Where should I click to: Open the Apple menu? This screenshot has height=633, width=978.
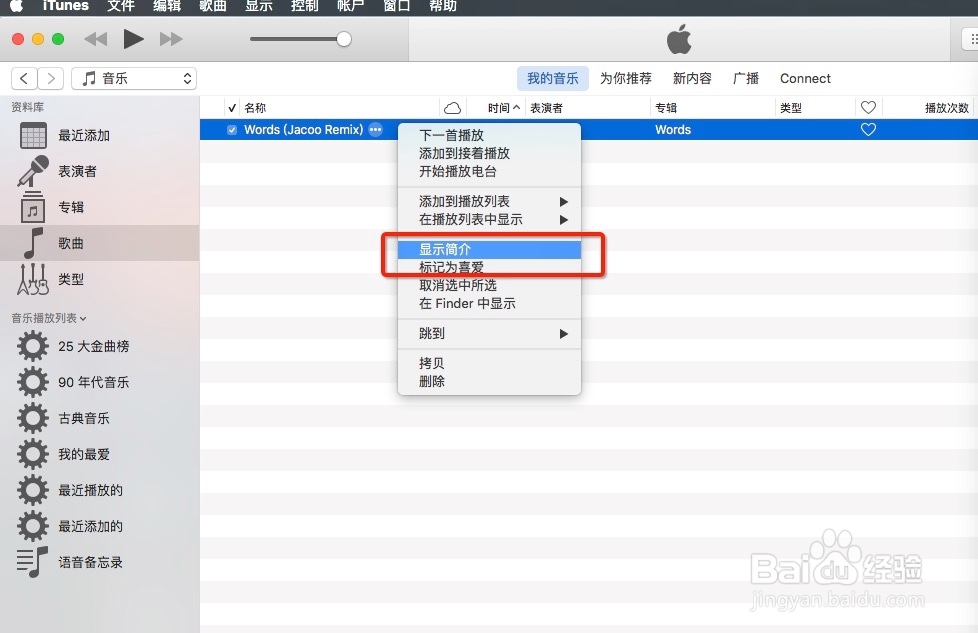point(17,6)
